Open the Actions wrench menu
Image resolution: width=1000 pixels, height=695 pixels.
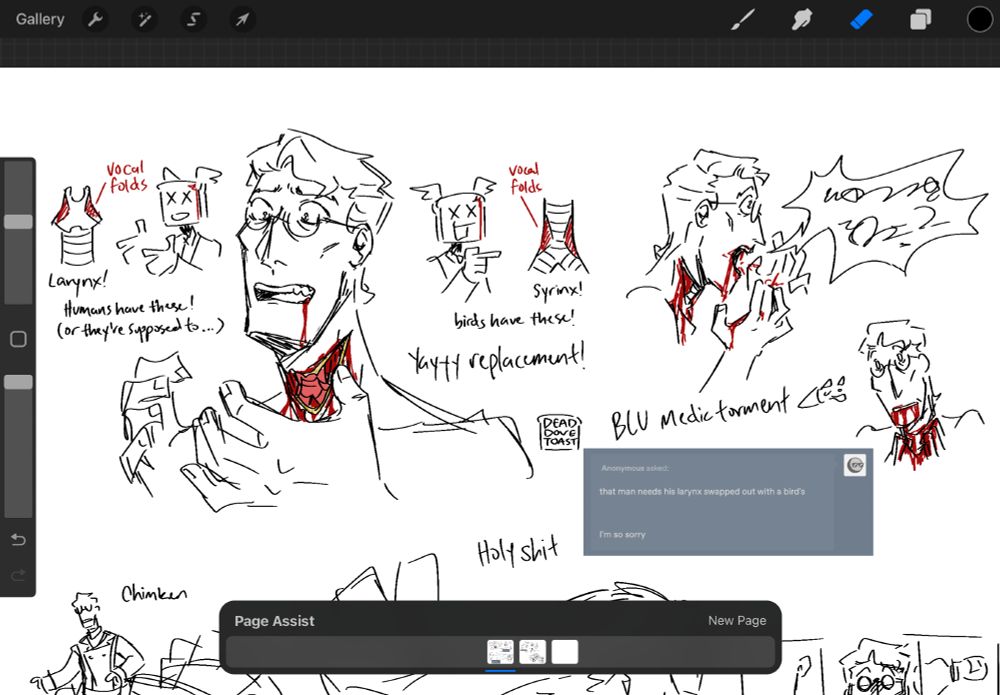coord(95,19)
